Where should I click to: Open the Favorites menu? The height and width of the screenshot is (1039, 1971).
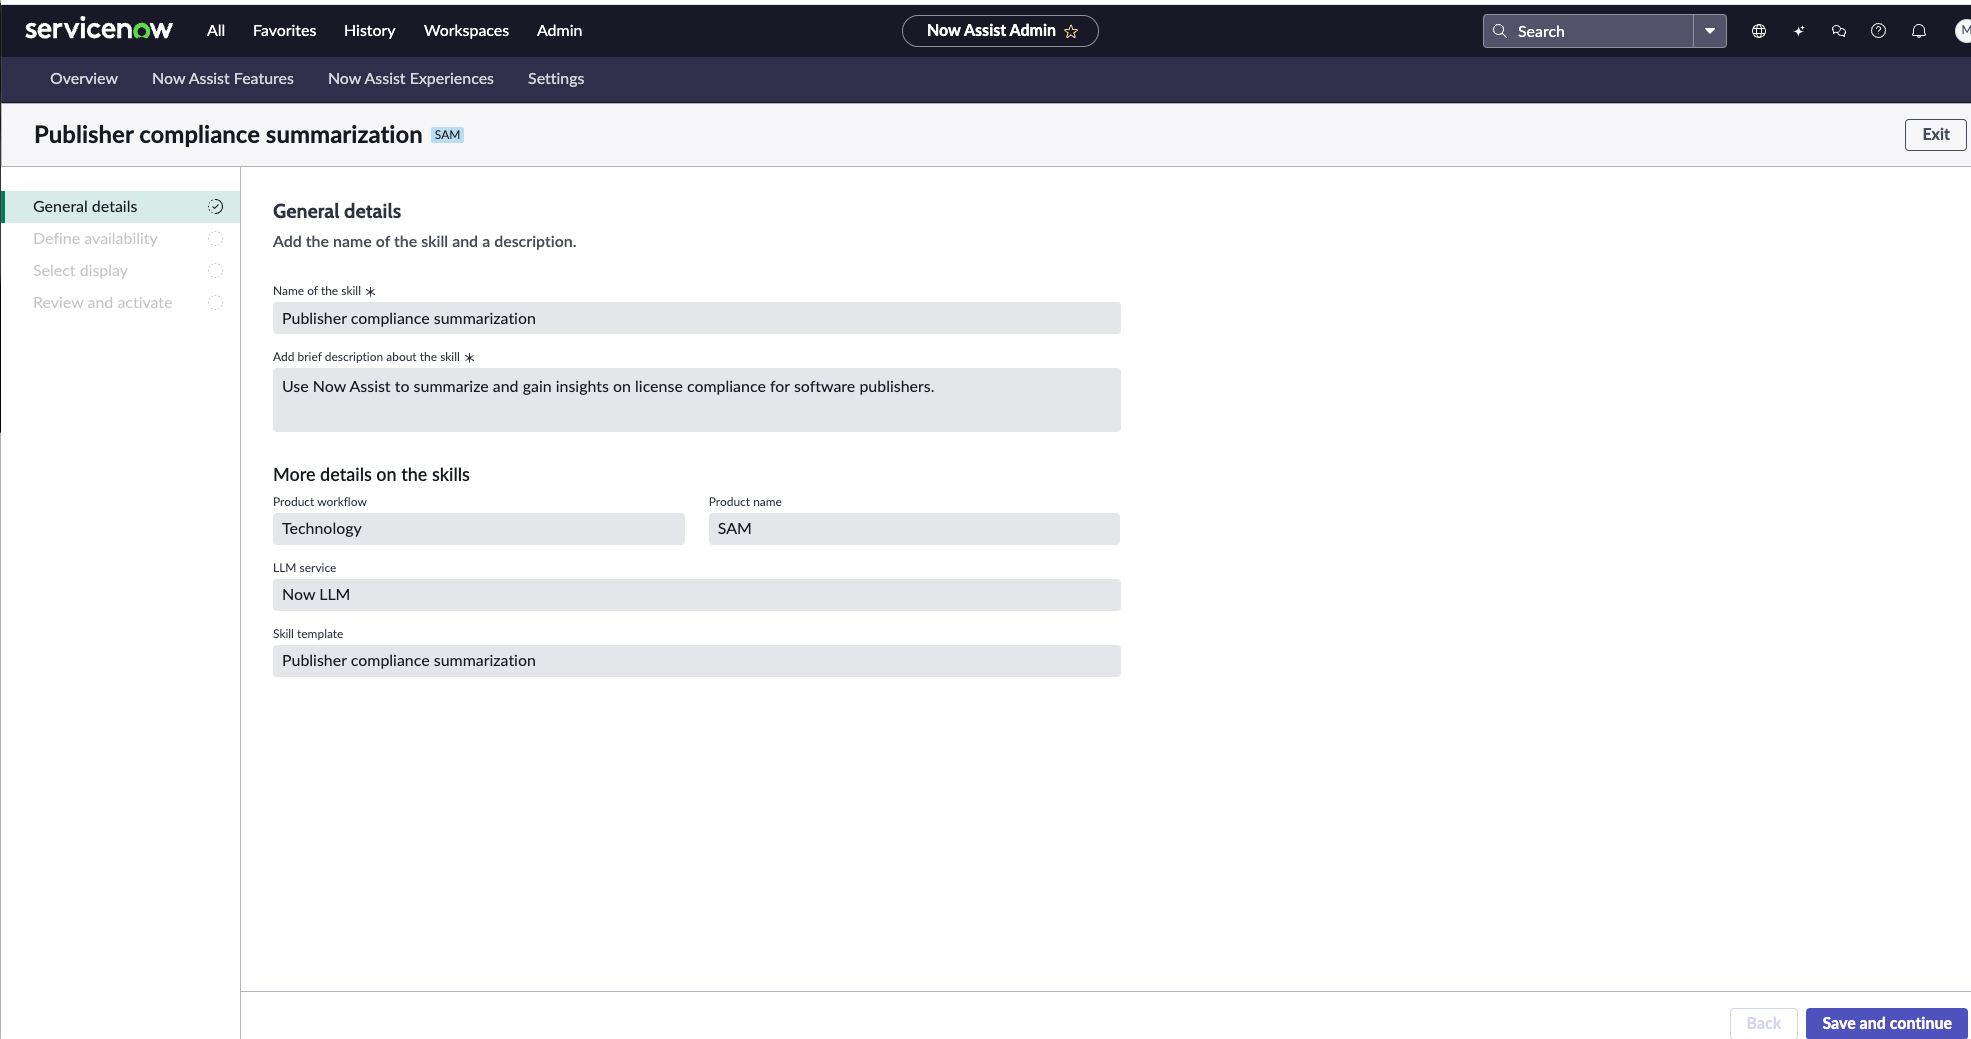click(x=284, y=31)
